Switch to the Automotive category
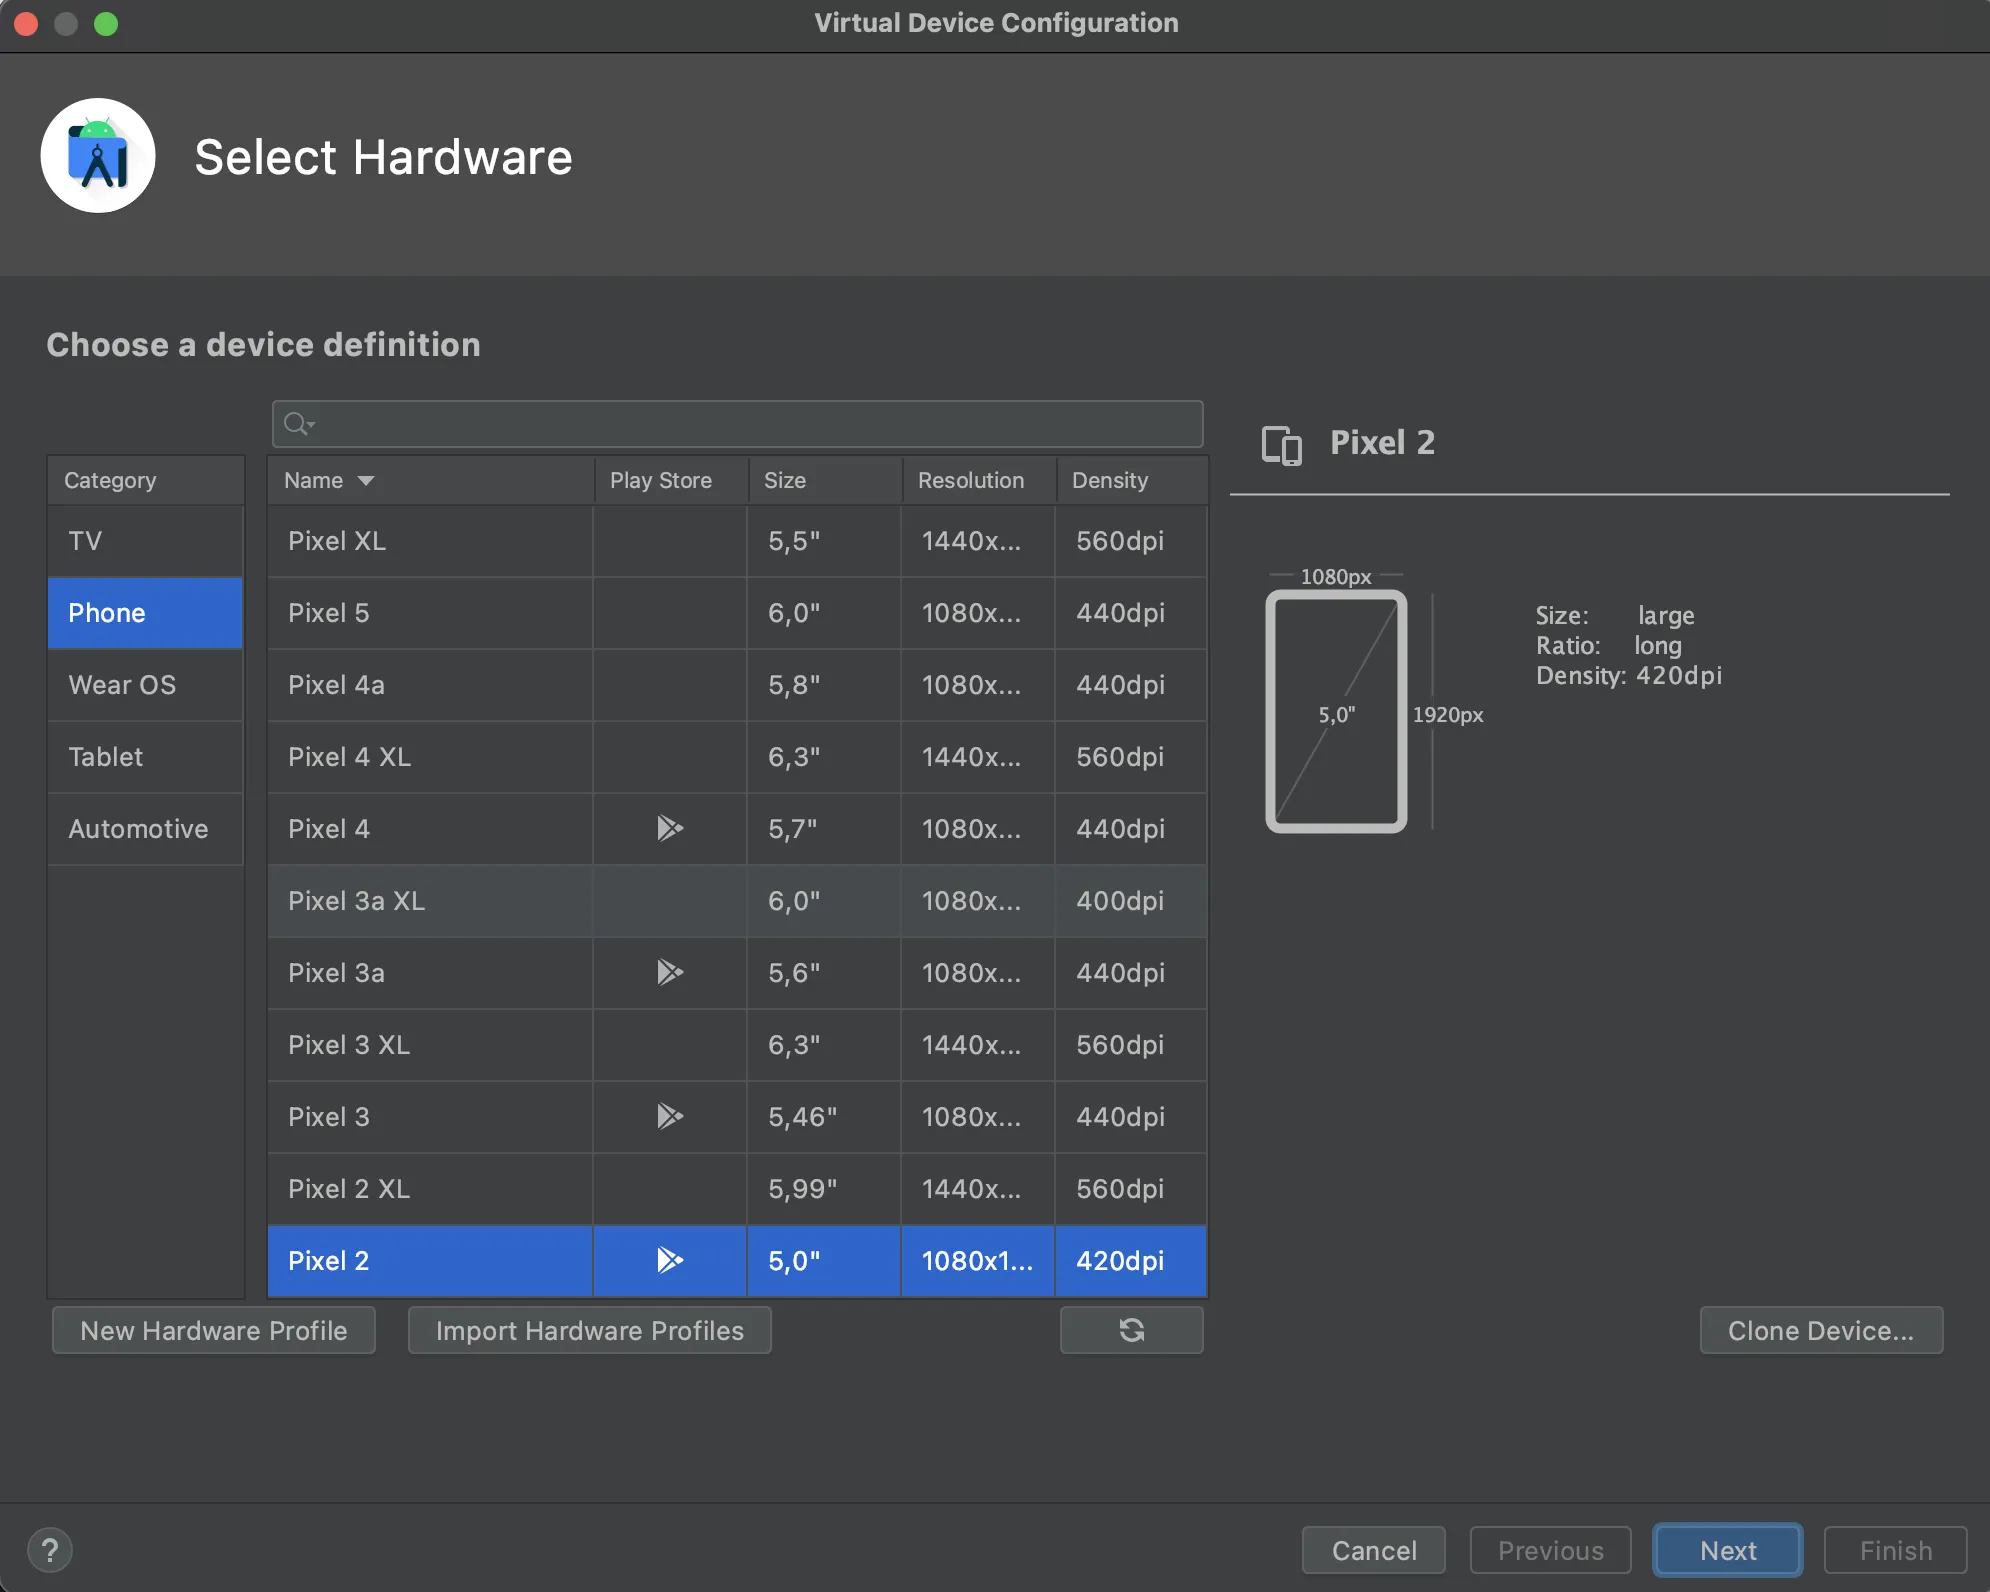Screen dimensions: 1990x1592 coord(138,829)
